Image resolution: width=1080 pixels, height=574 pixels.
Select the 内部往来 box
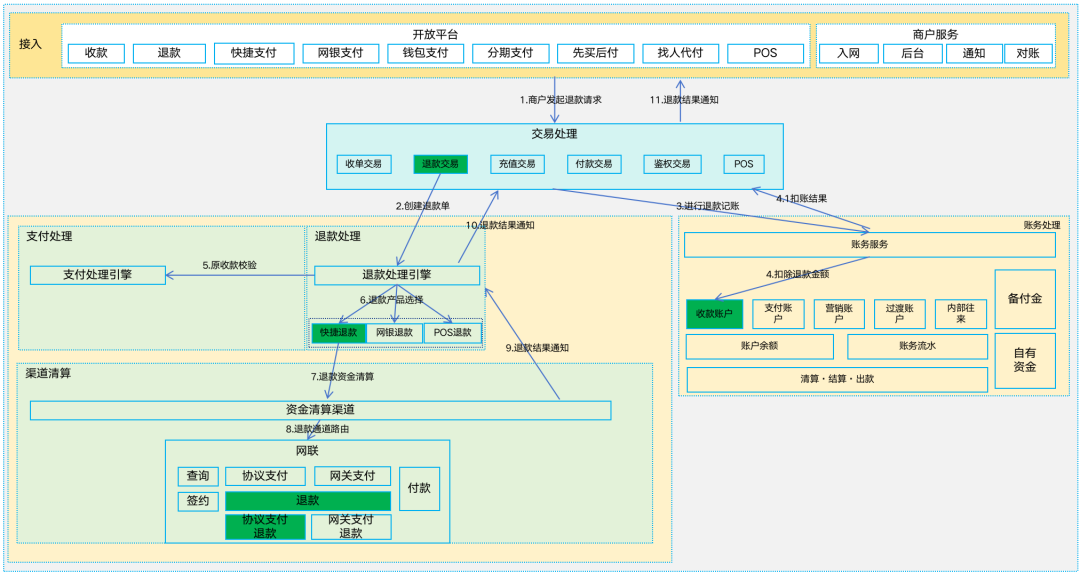(961, 314)
